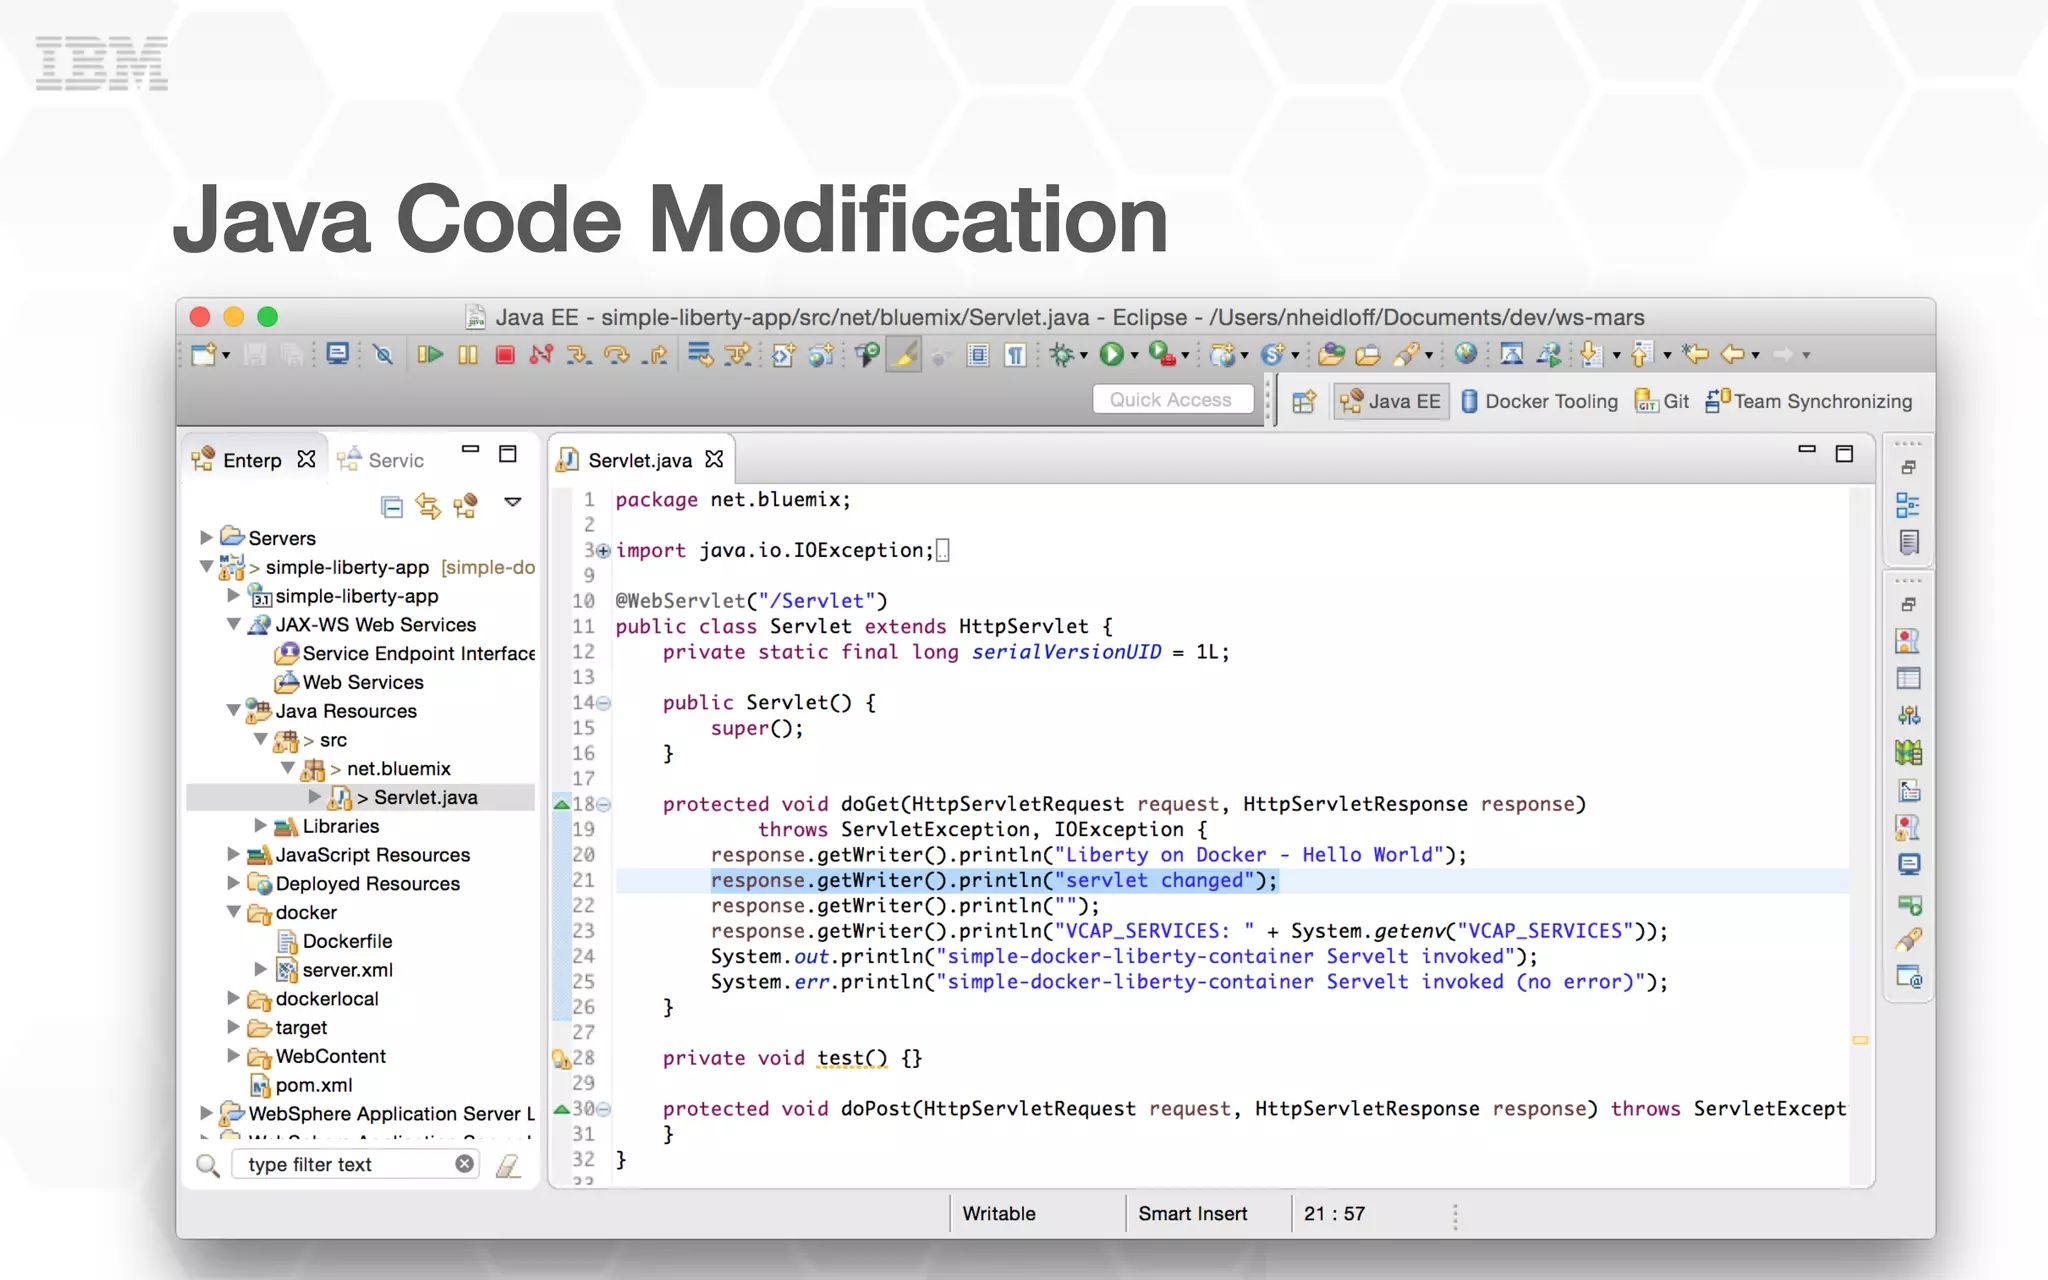Fold the doGet method at line 18
Screen dimensions: 2048x1280
click(603, 805)
